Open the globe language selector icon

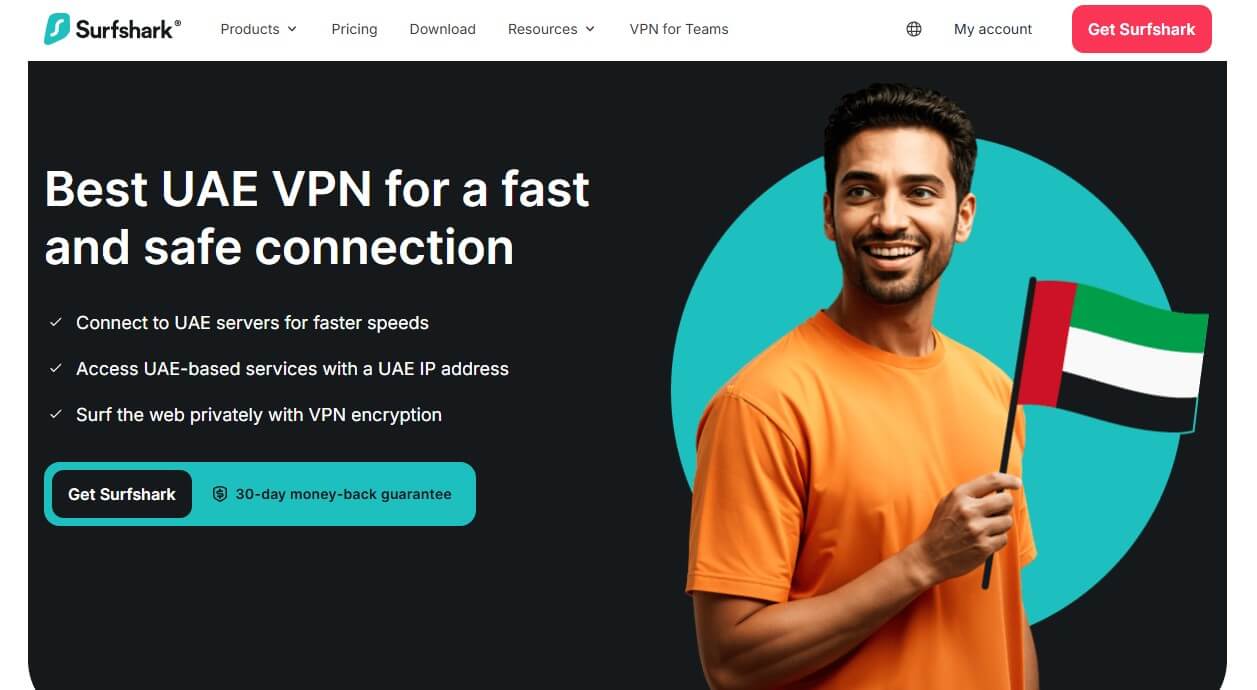click(914, 29)
